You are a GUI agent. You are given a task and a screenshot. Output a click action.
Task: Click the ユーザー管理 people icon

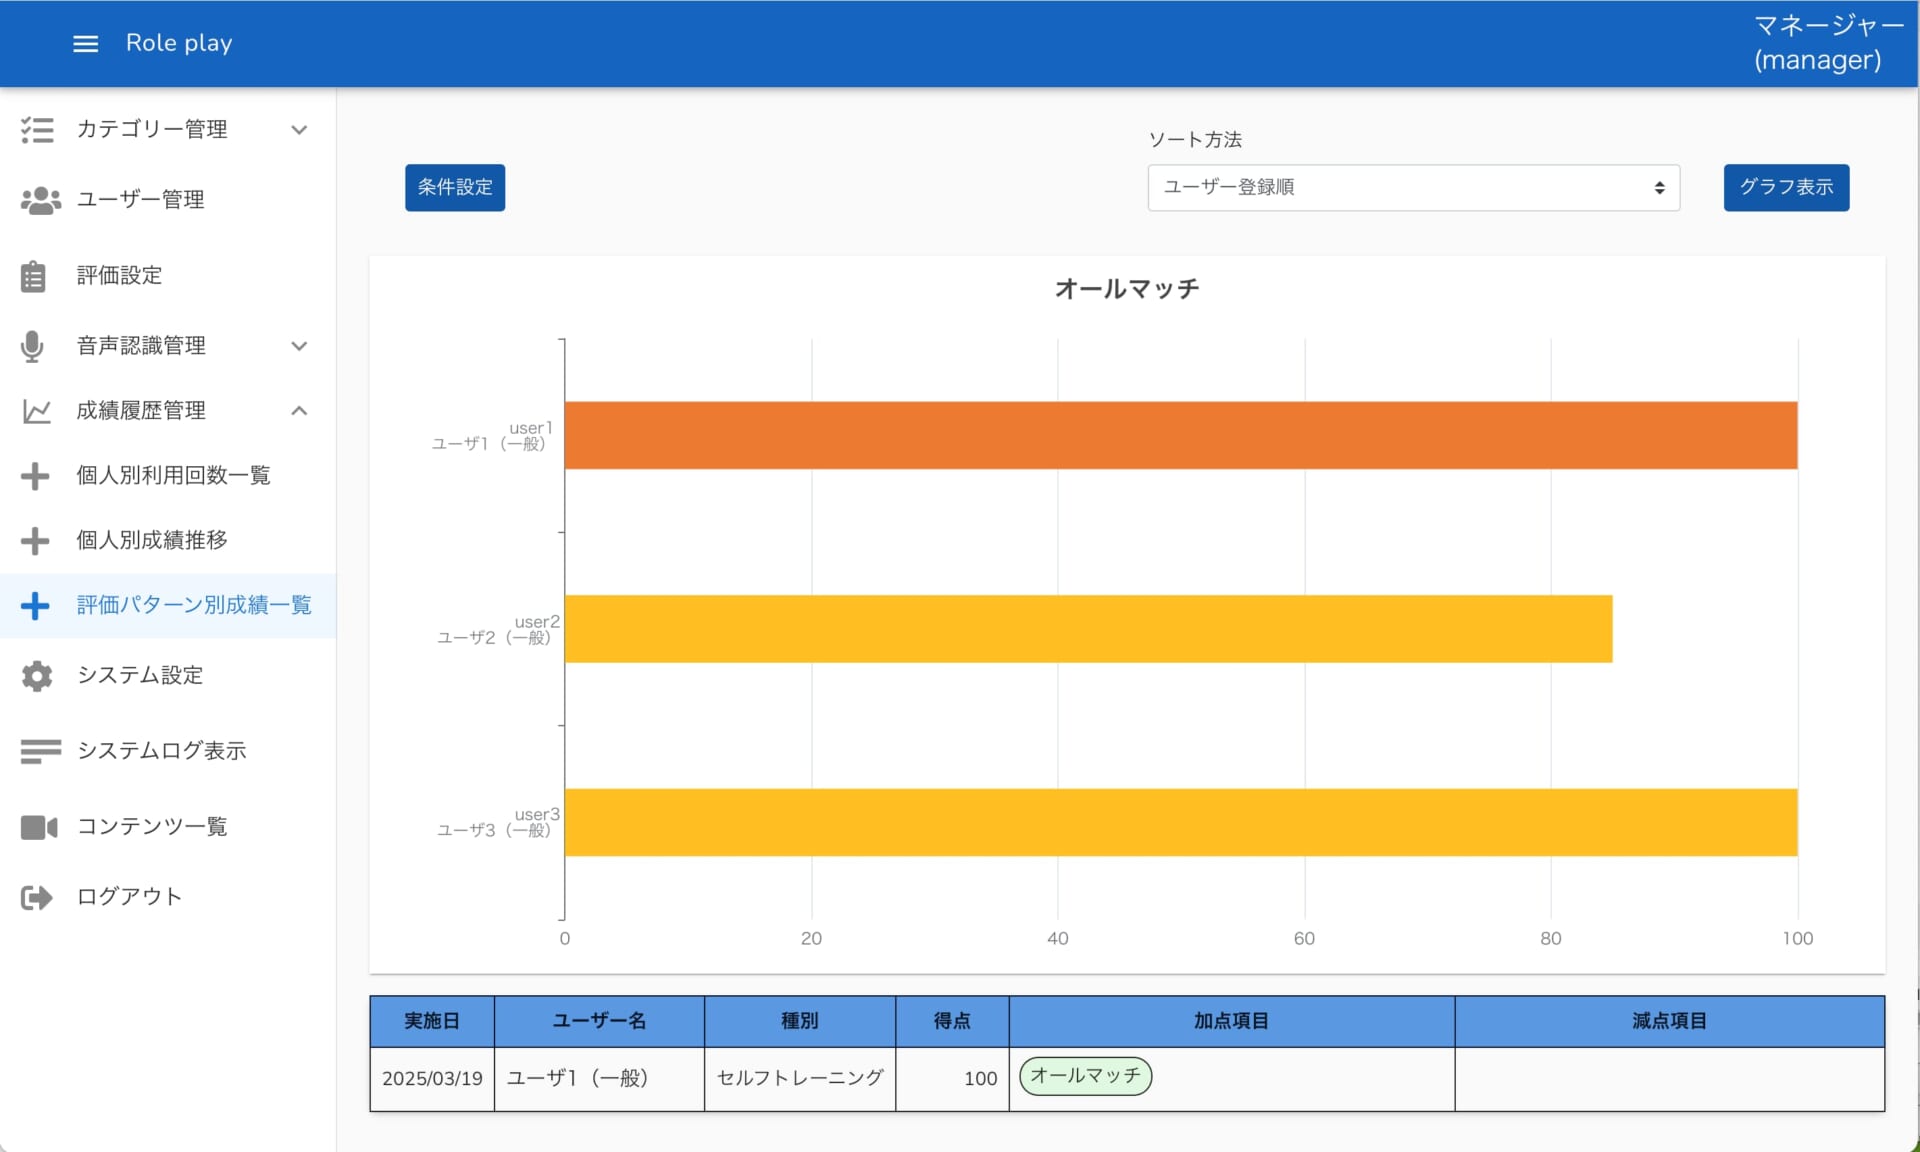point(40,199)
